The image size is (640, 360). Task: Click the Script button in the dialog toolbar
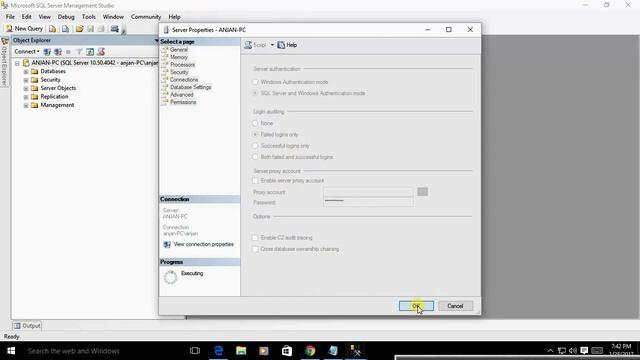(x=256, y=45)
